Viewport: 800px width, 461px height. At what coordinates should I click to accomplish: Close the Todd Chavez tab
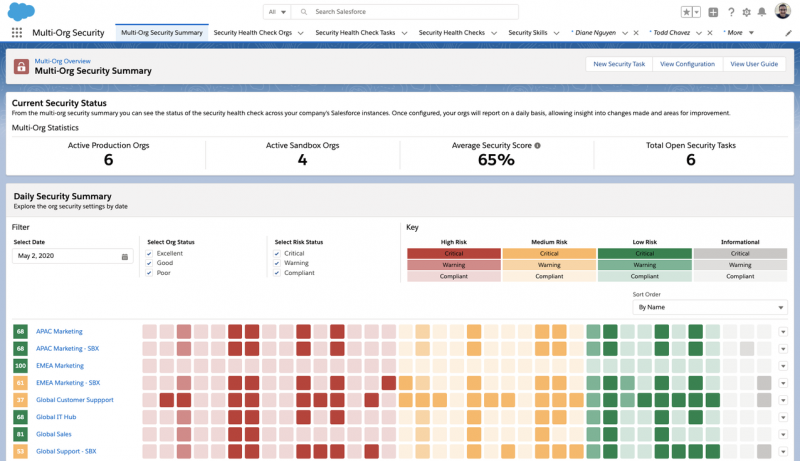[710, 33]
